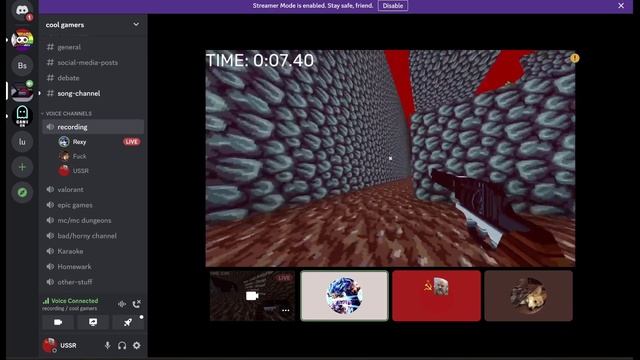Viewport: 640px width, 360px height.
Task: Start an activity rocket button
Action: tap(128, 322)
